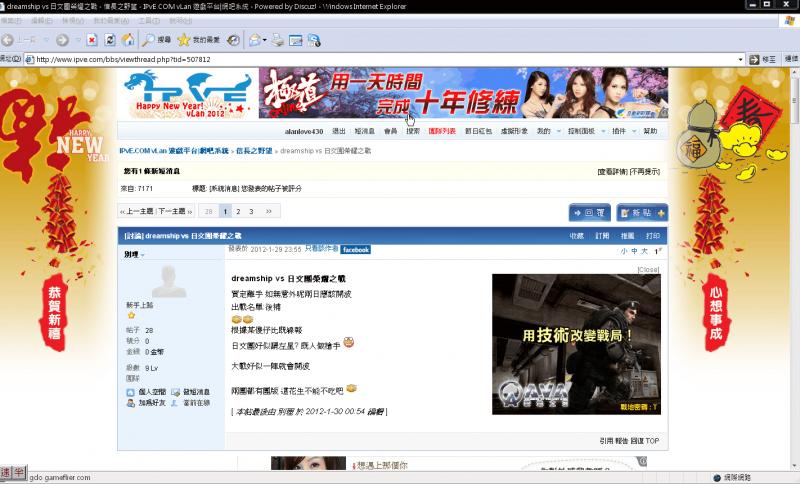Open the Tools menu in the menu bar
800x484 pixels.
point(148,21)
